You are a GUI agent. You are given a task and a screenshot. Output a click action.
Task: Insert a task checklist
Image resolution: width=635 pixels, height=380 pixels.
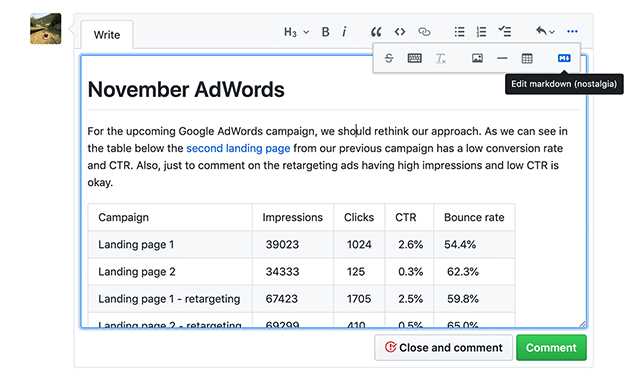pyautogui.click(x=505, y=31)
